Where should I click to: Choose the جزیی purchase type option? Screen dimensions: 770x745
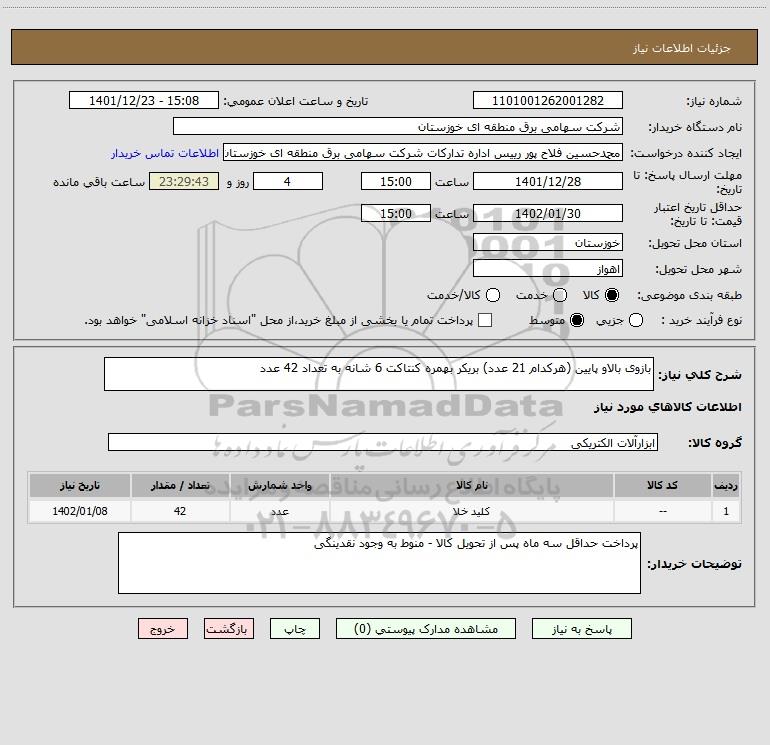636,320
